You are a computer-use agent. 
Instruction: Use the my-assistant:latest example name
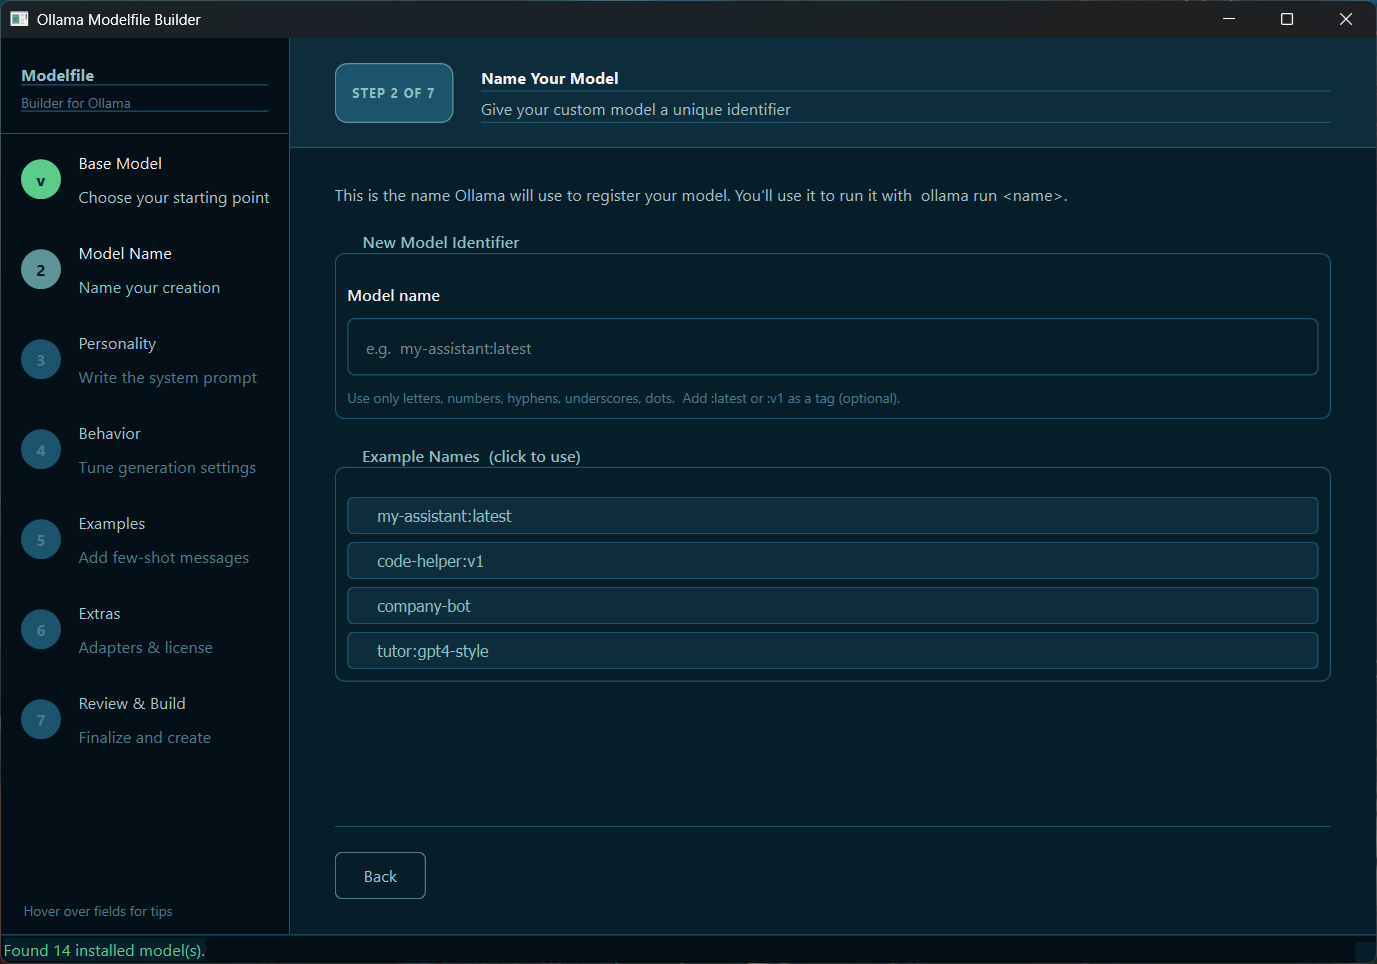pos(832,516)
